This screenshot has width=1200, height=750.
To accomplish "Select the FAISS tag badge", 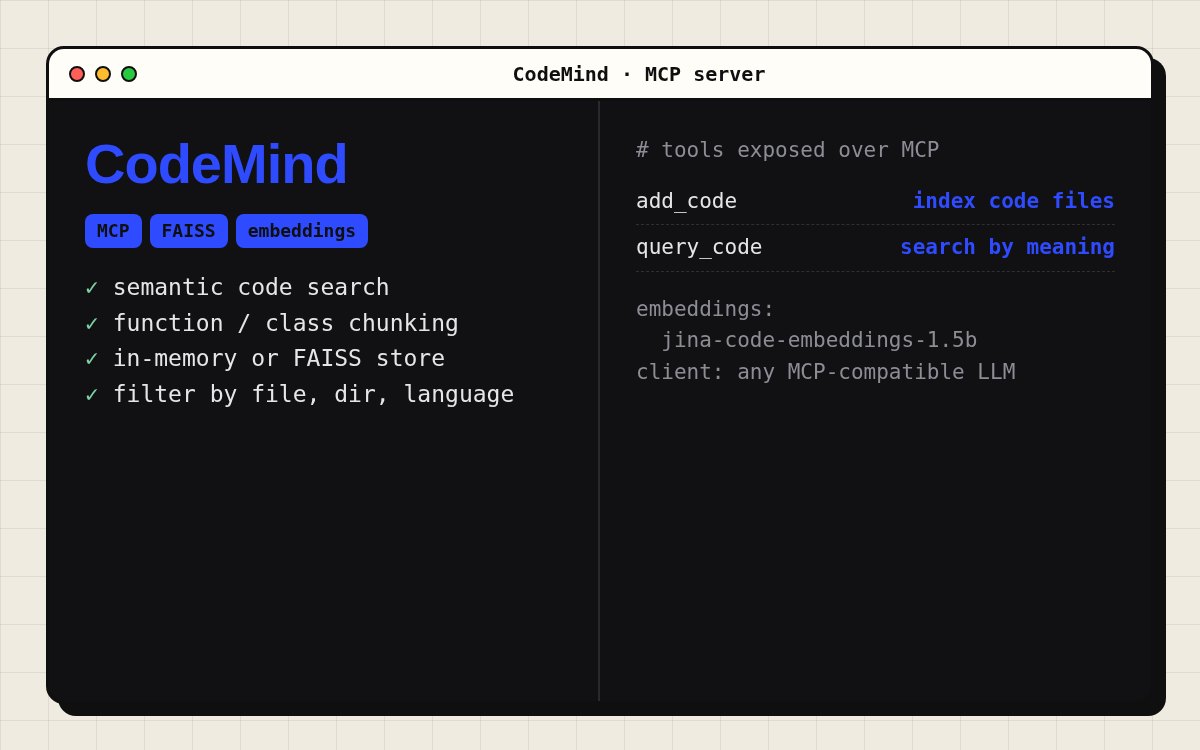I will point(189,231).
